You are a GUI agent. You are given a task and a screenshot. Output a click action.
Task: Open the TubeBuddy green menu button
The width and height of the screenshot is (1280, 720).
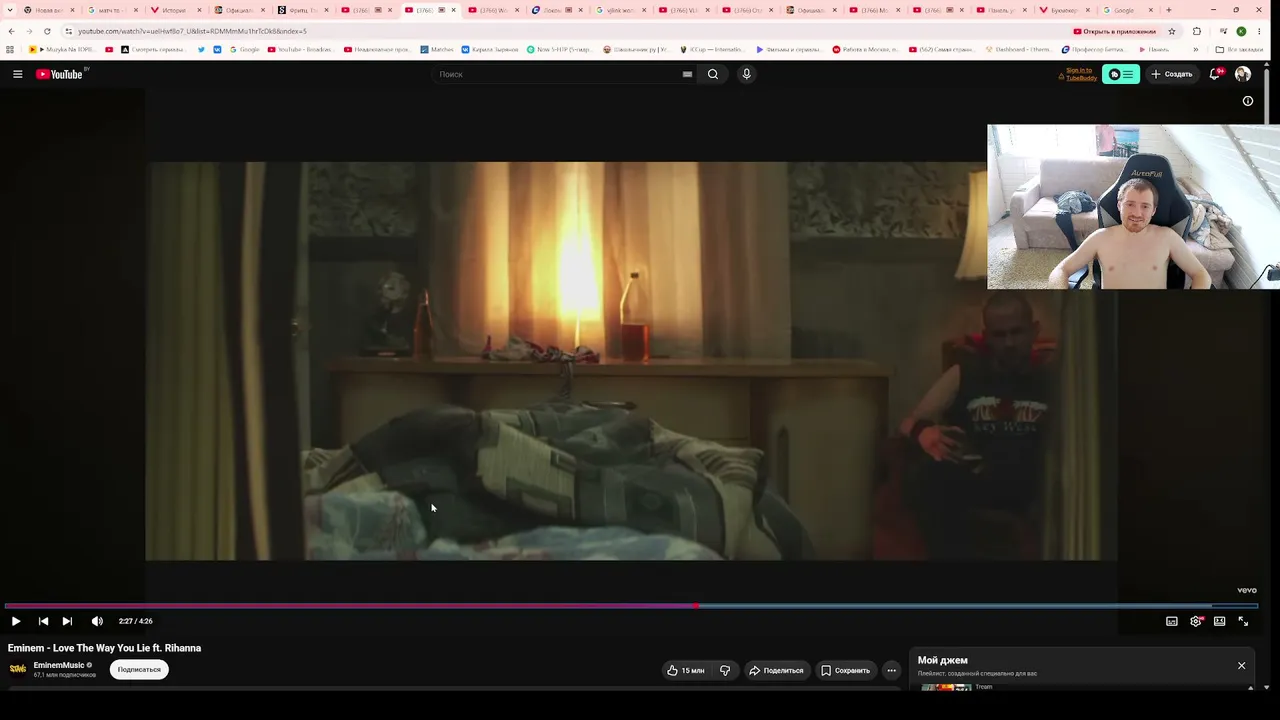tap(1121, 74)
